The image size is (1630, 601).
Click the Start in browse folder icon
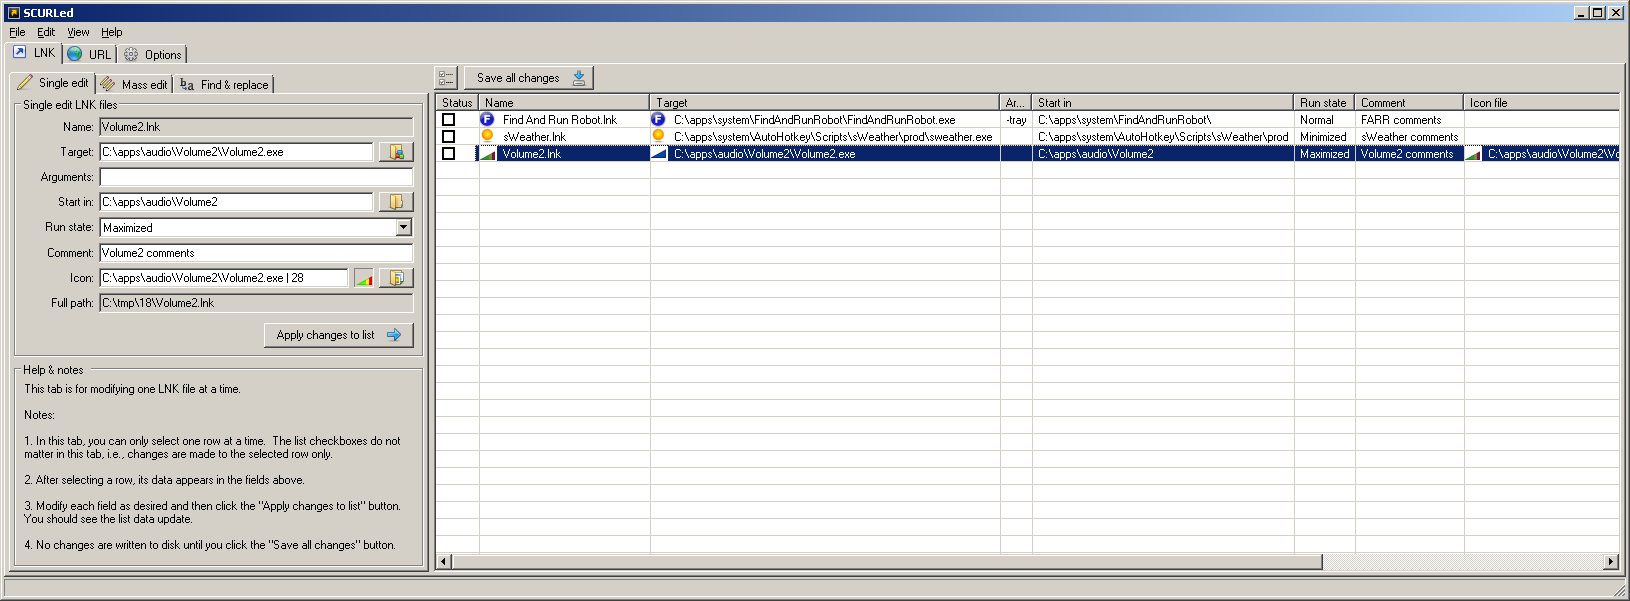tap(396, 202)
